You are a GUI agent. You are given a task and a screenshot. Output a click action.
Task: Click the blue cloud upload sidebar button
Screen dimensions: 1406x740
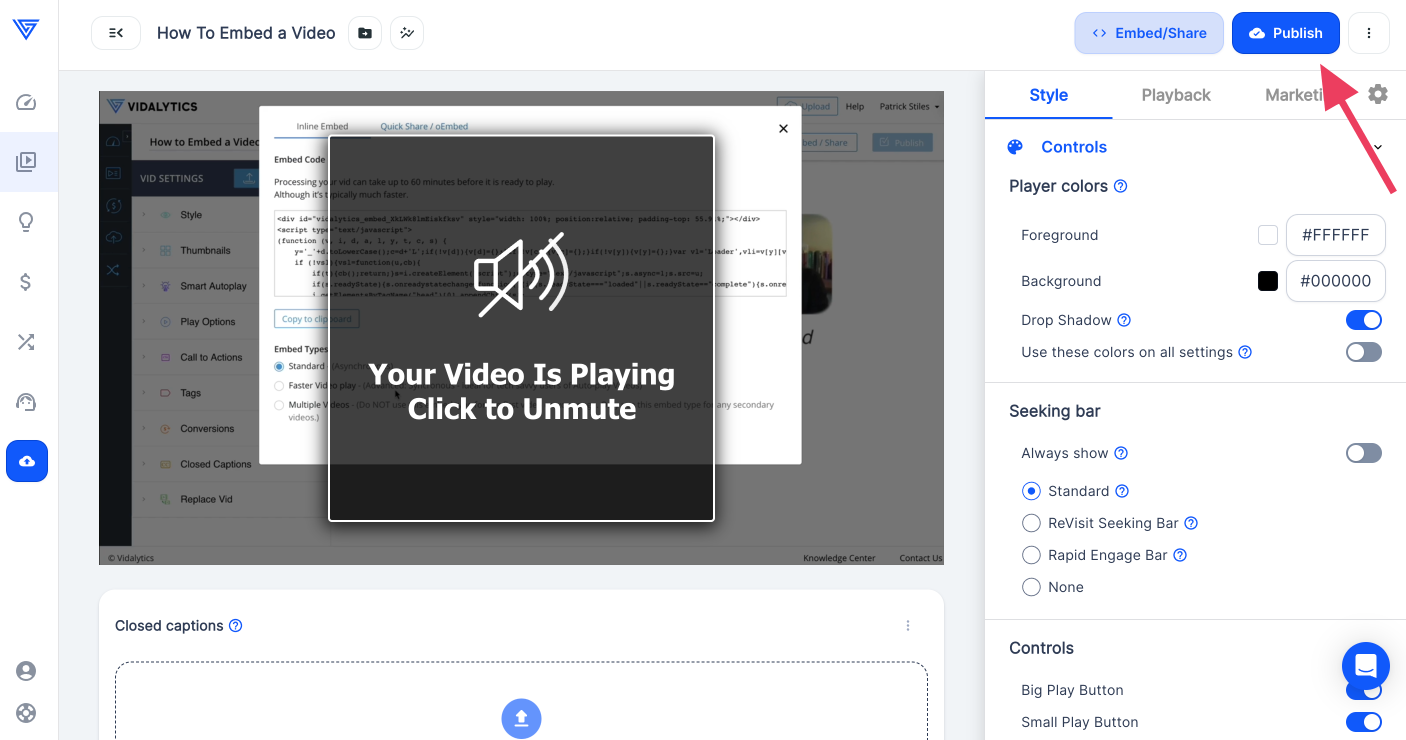(x=27, y=461)
